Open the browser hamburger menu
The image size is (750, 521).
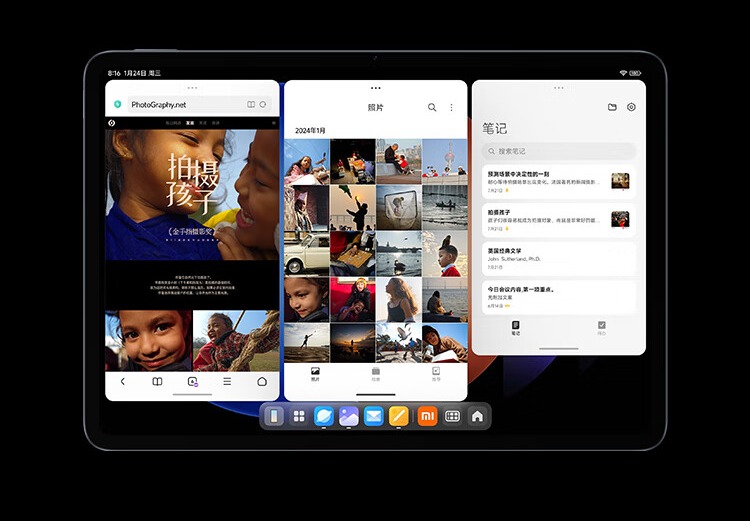click(x=227, y=381)
